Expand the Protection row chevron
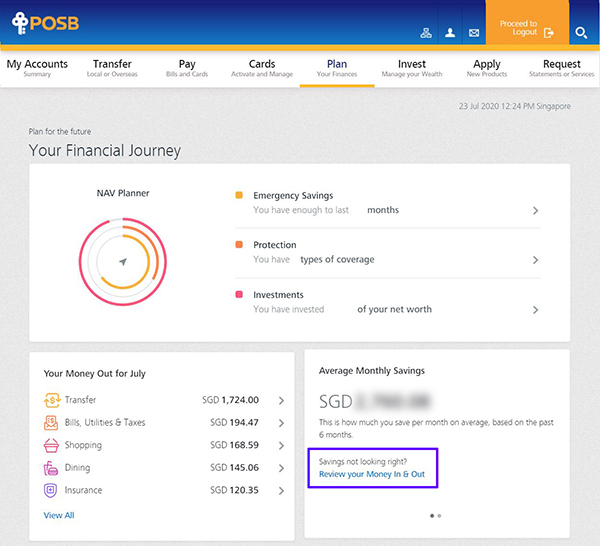 pos(535,260)
